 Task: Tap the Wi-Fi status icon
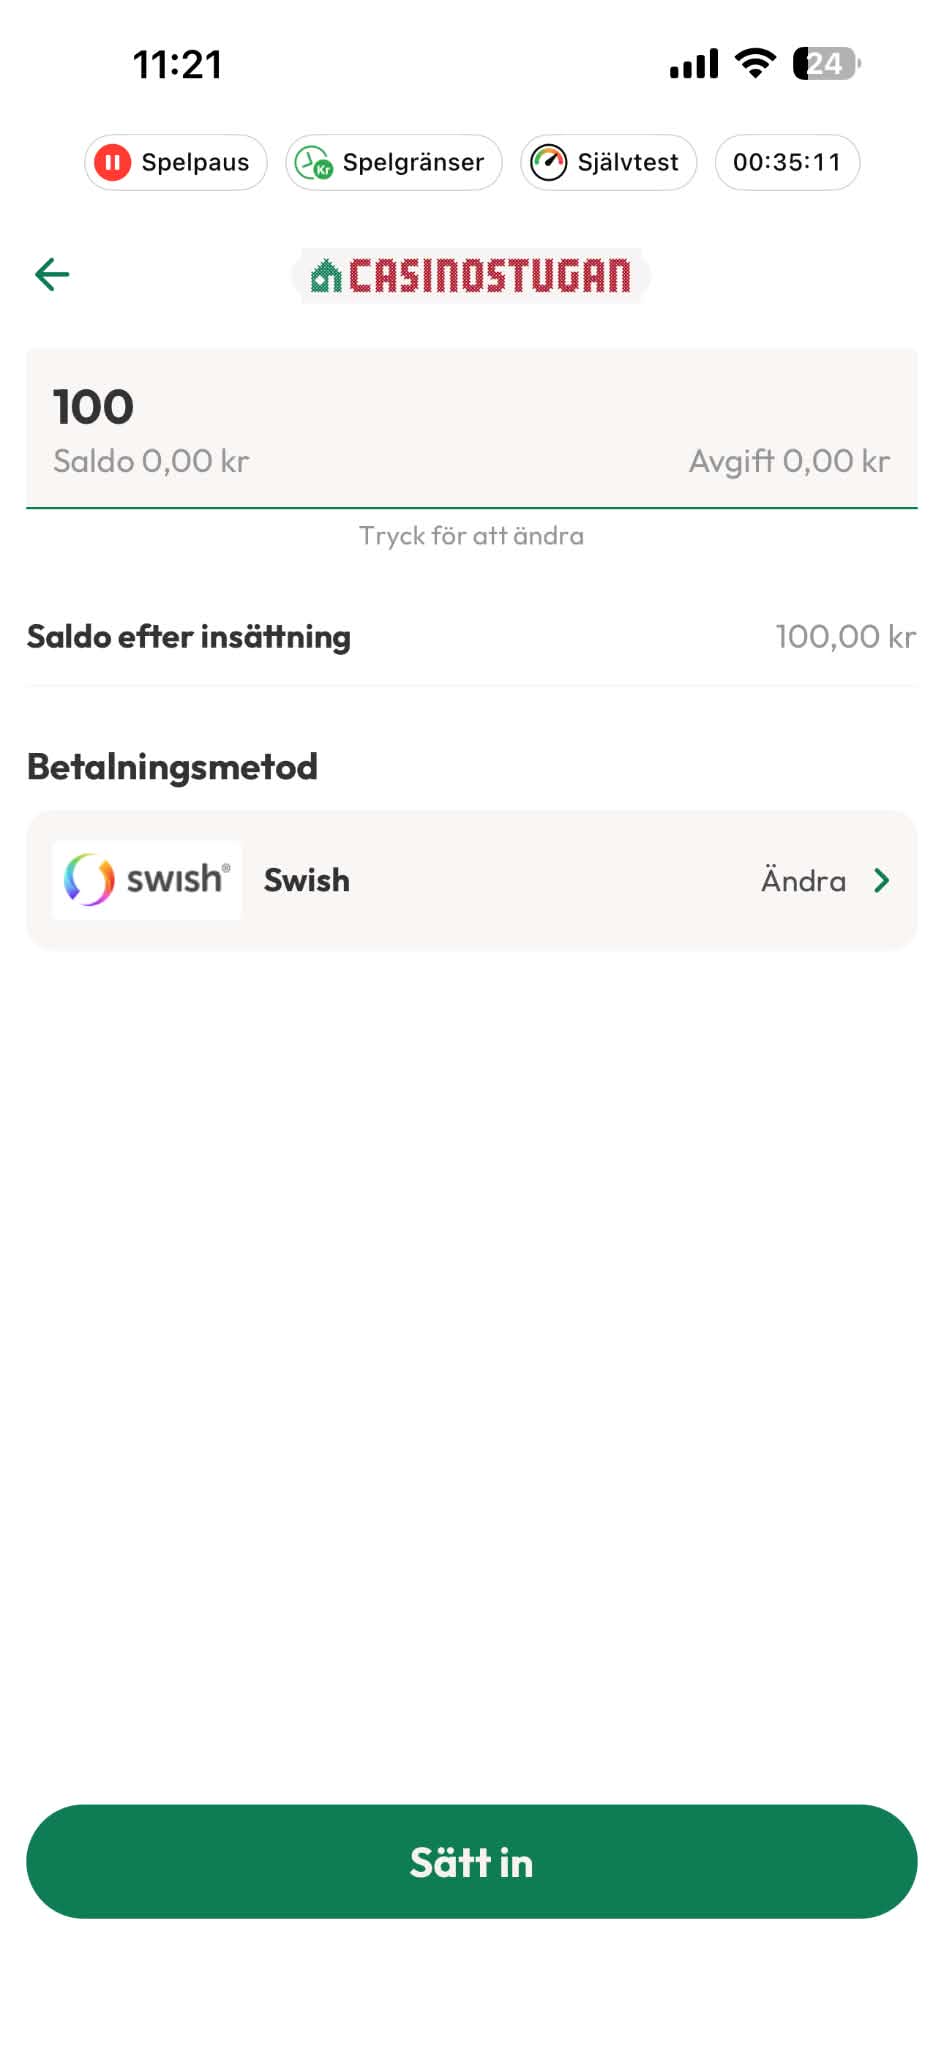tap(755, 64)
